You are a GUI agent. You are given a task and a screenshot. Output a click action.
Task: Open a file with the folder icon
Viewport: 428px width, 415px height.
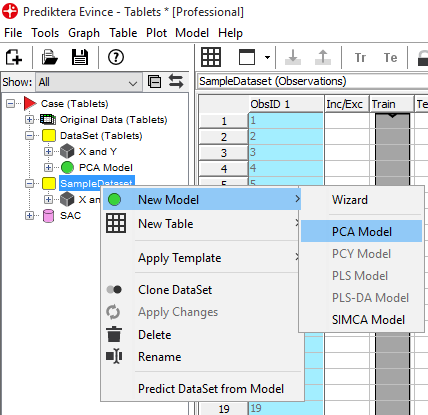coord(50,57)
